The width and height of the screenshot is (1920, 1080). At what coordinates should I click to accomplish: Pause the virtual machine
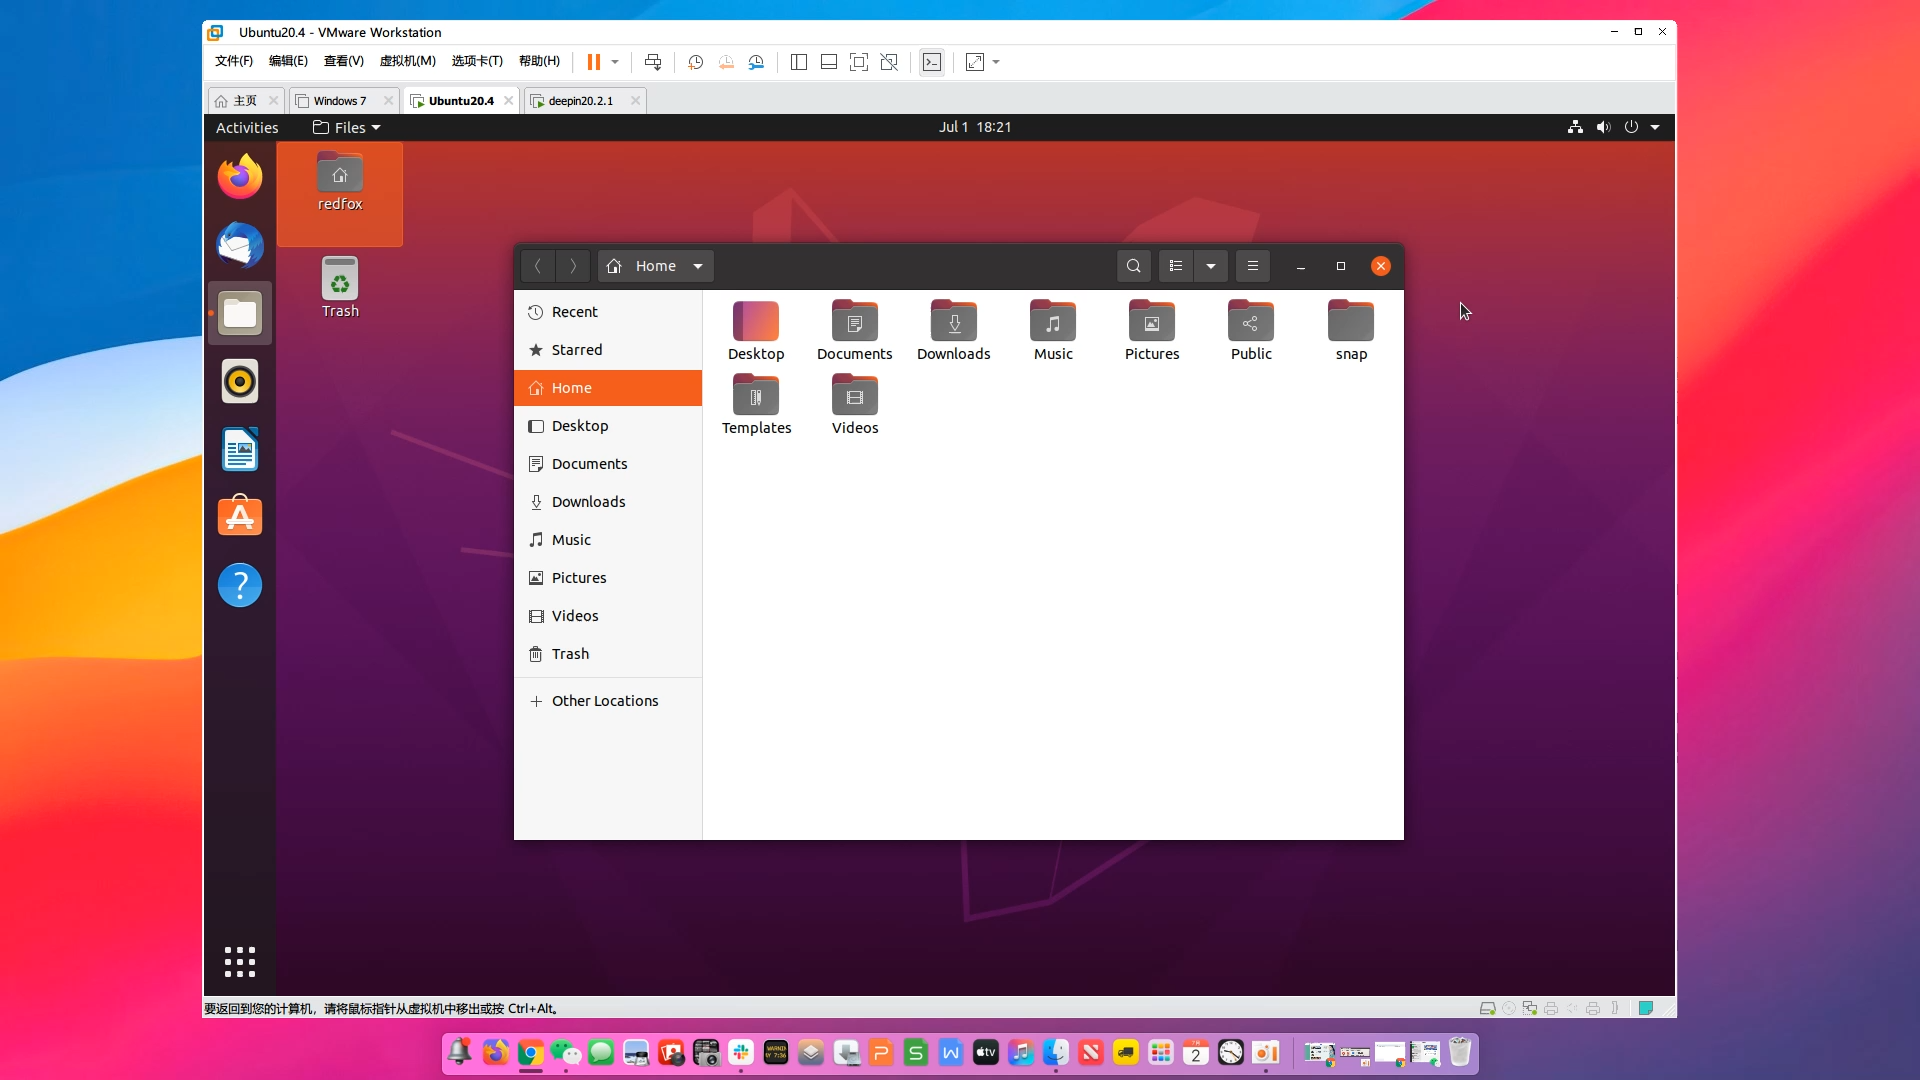[593, 62]
